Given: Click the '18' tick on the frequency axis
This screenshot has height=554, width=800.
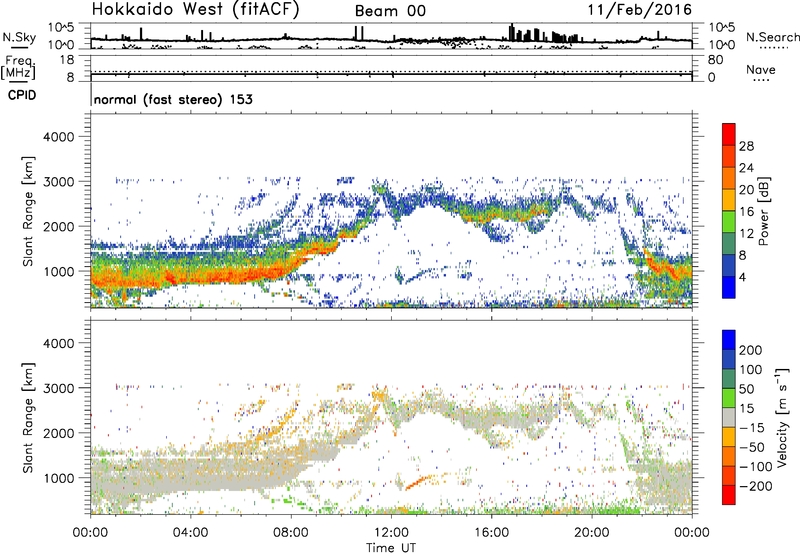Looking at the screenshot, I should coord(67,60).
